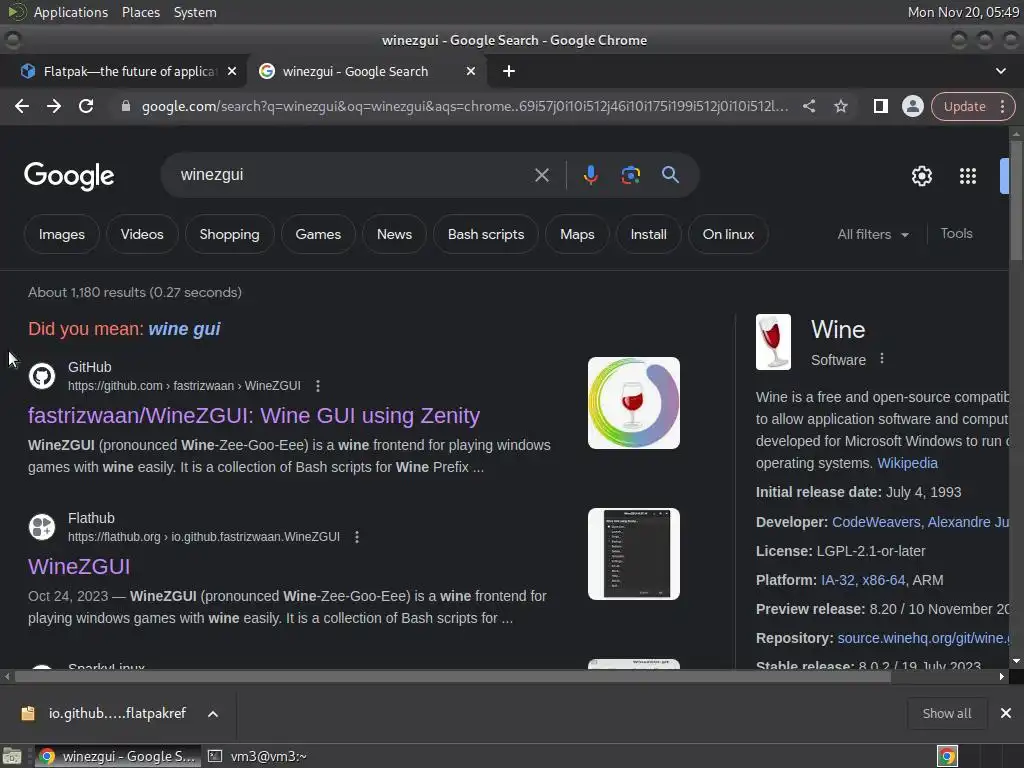This screenshot has height=768, width=1024.
Task: Open options for GitHub result
Action: [x=318, y=386]
